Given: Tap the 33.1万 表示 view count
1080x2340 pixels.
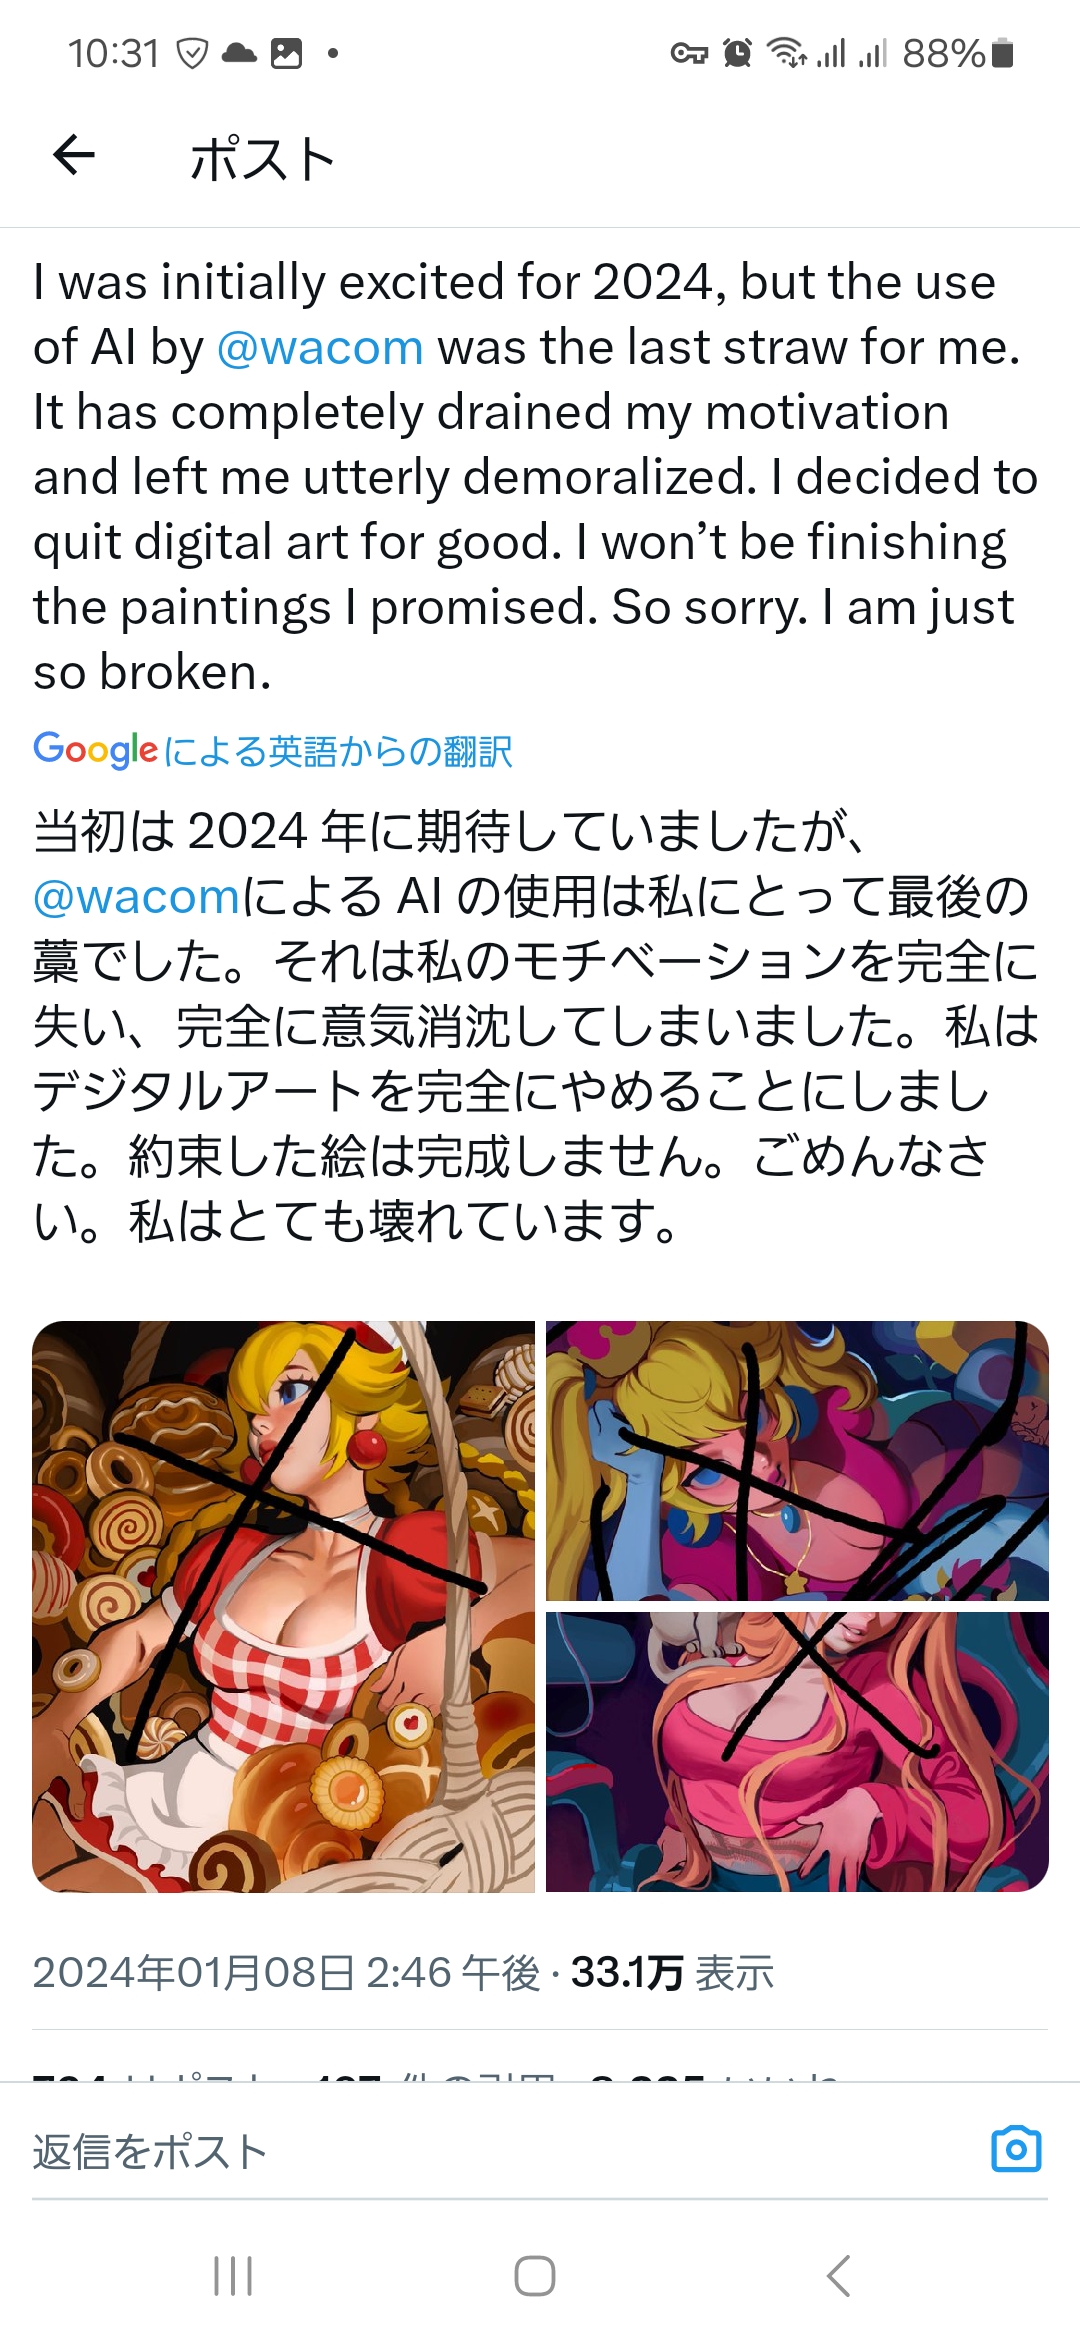Looking at the screenshot, I should pos(672,1973).
